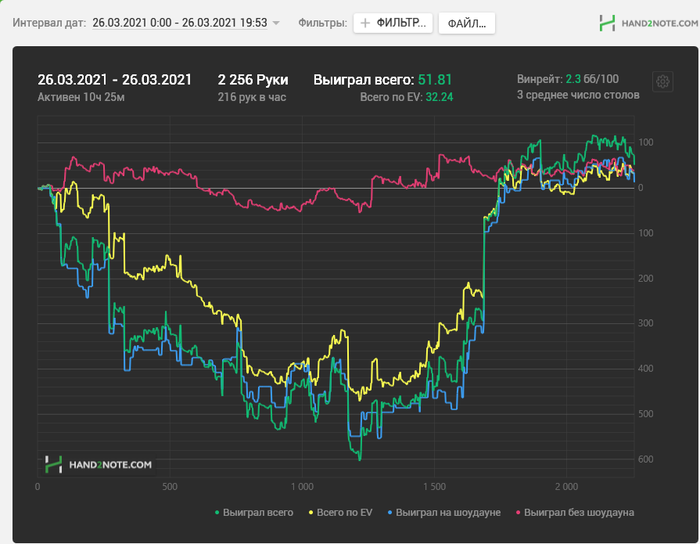Image resolution: width=700 pixels, height=544 pixels.
Task: Click x-axis label 1 000
Action: [x=302, y=486]
